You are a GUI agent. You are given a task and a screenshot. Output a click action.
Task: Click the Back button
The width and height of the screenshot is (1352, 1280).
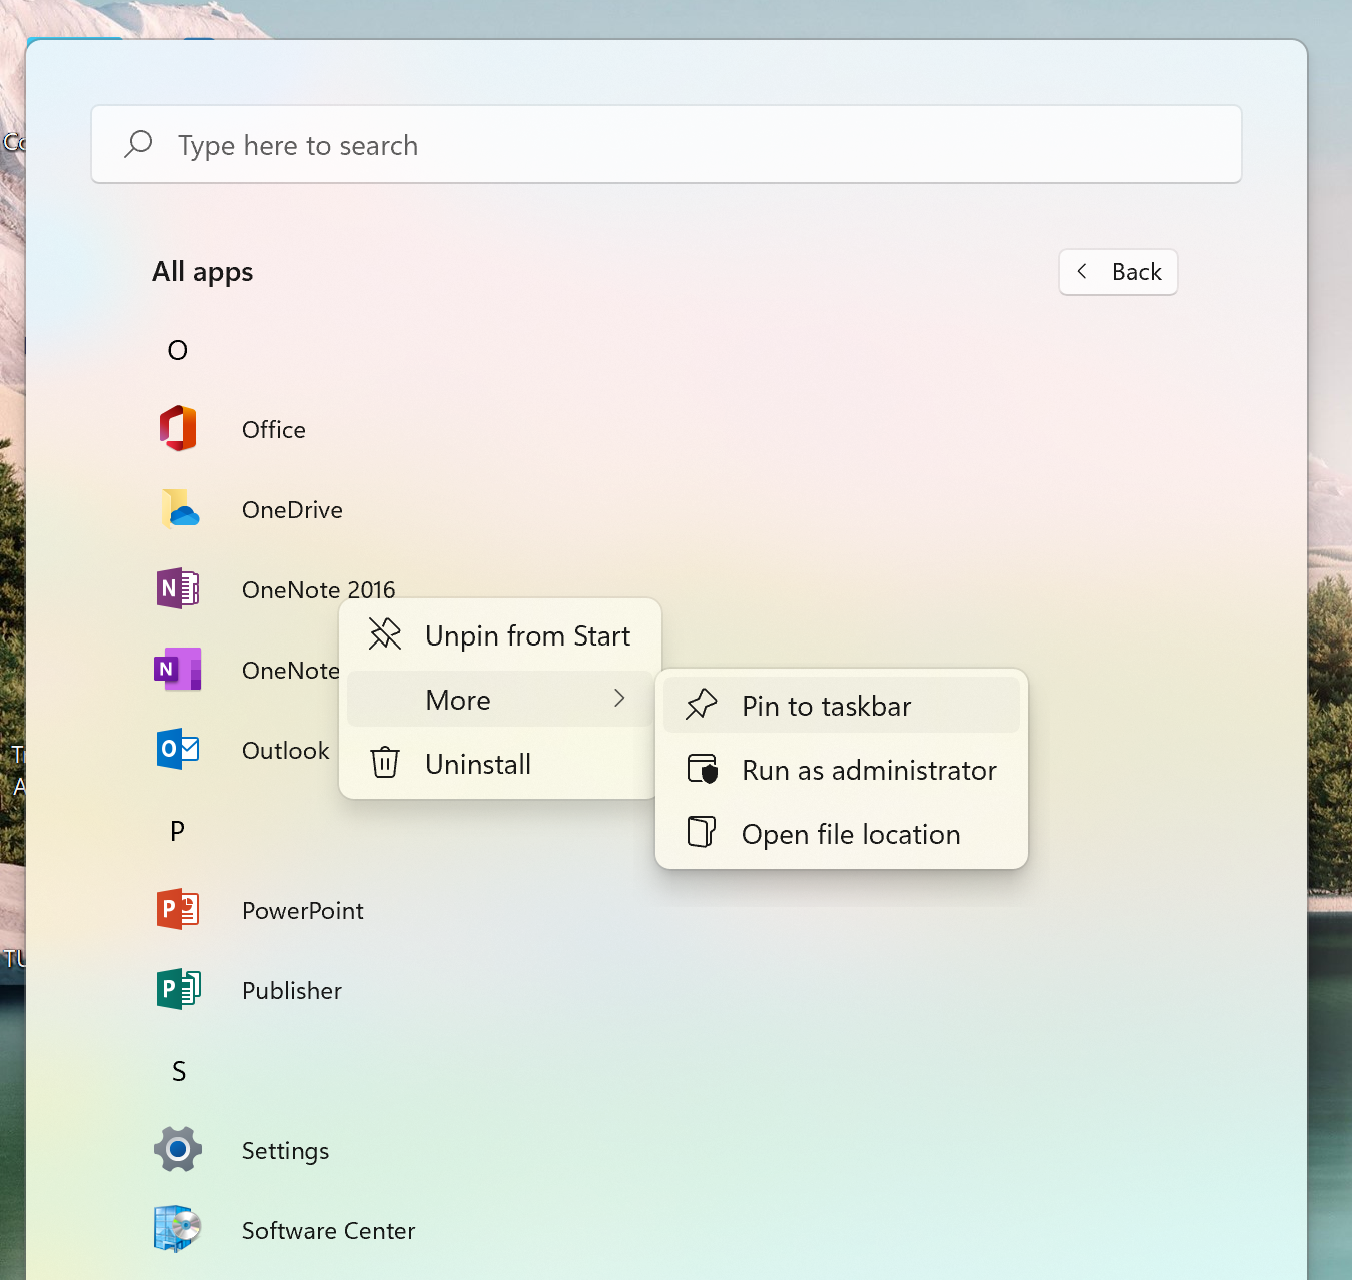pyautogui.click(x=1118, y=272)
